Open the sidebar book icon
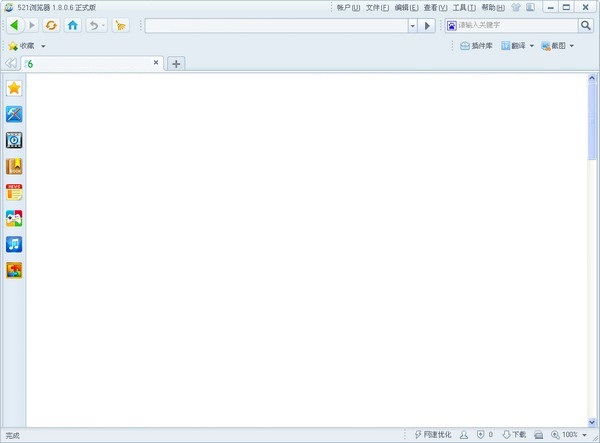The width and height of the screenshot is (600, 443). pyautogui.click(x=14, y=166)
